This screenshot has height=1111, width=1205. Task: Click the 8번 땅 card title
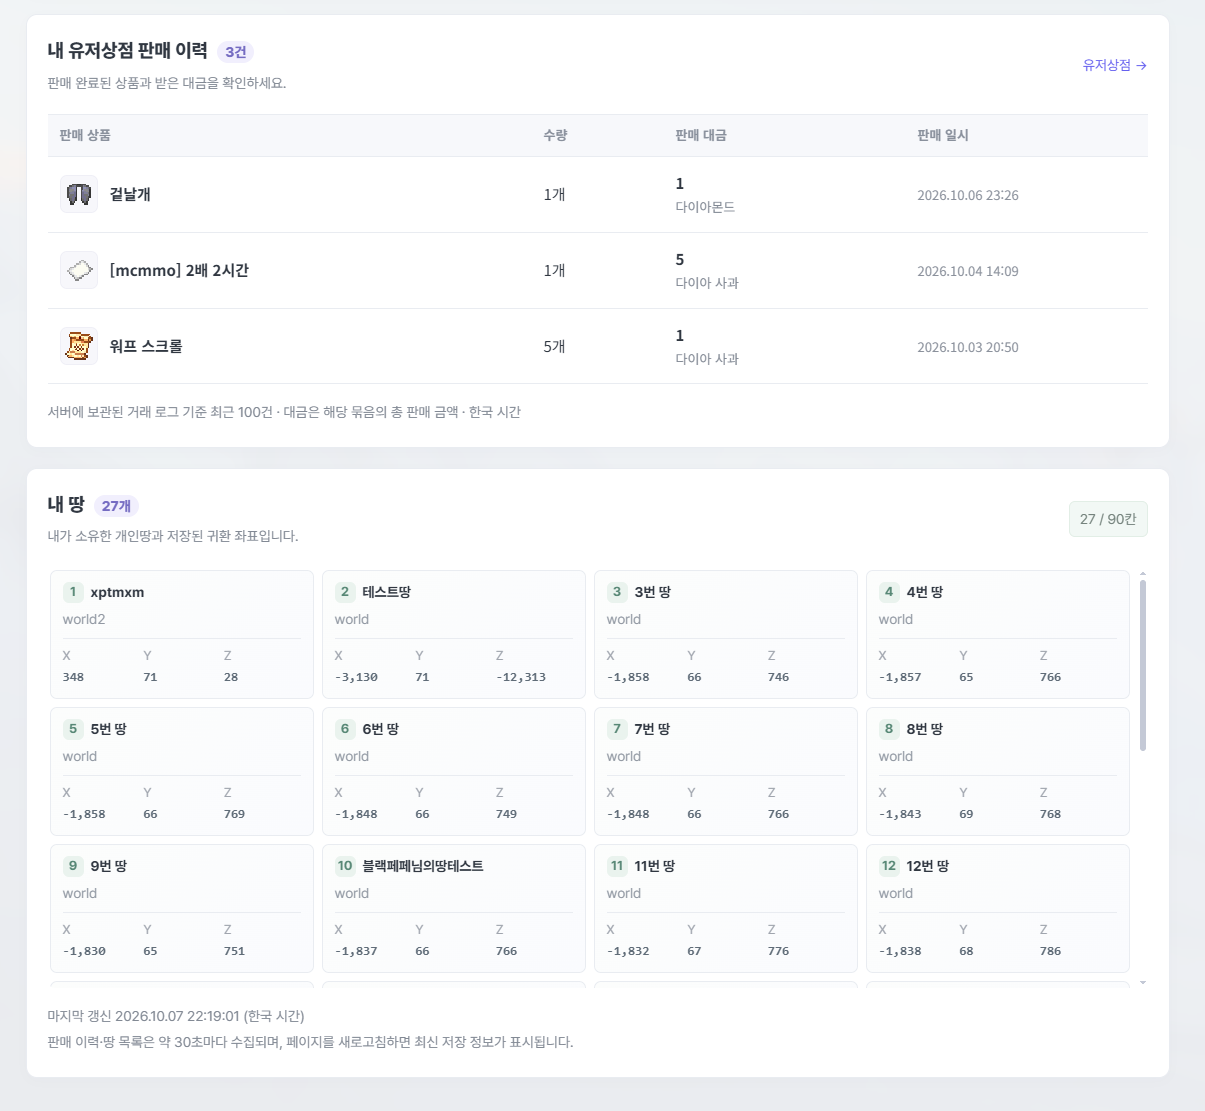(x=924, y=729)
